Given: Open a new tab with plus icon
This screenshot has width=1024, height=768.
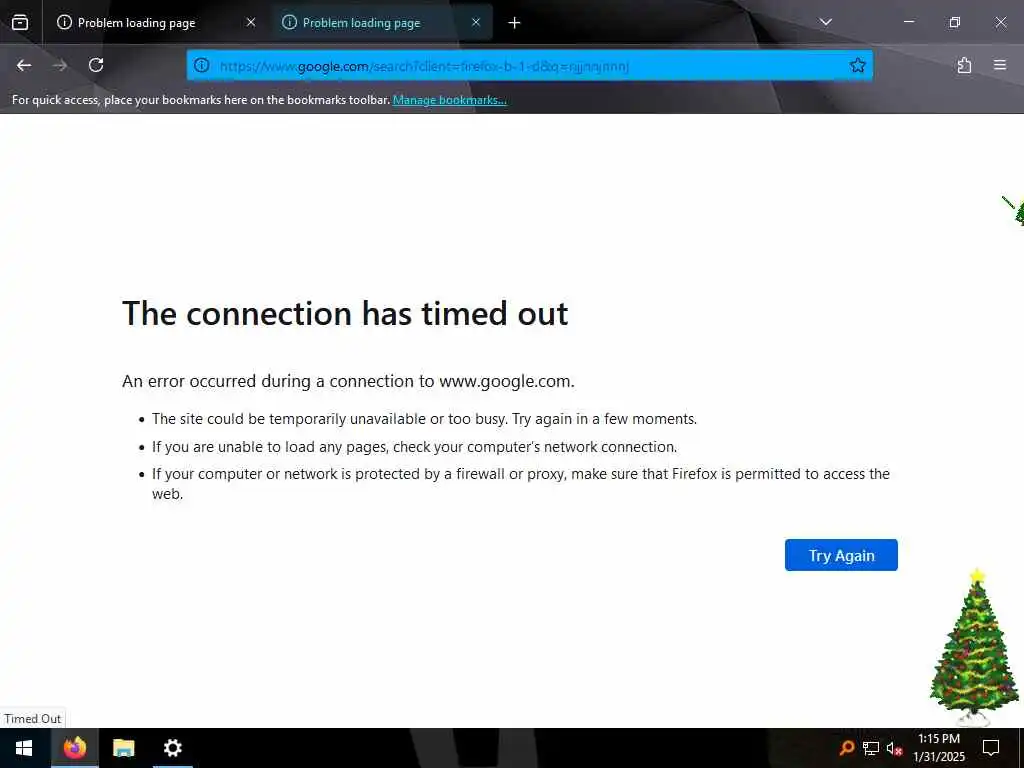Looking at the screenshot, I should click(x=515, y=23).
